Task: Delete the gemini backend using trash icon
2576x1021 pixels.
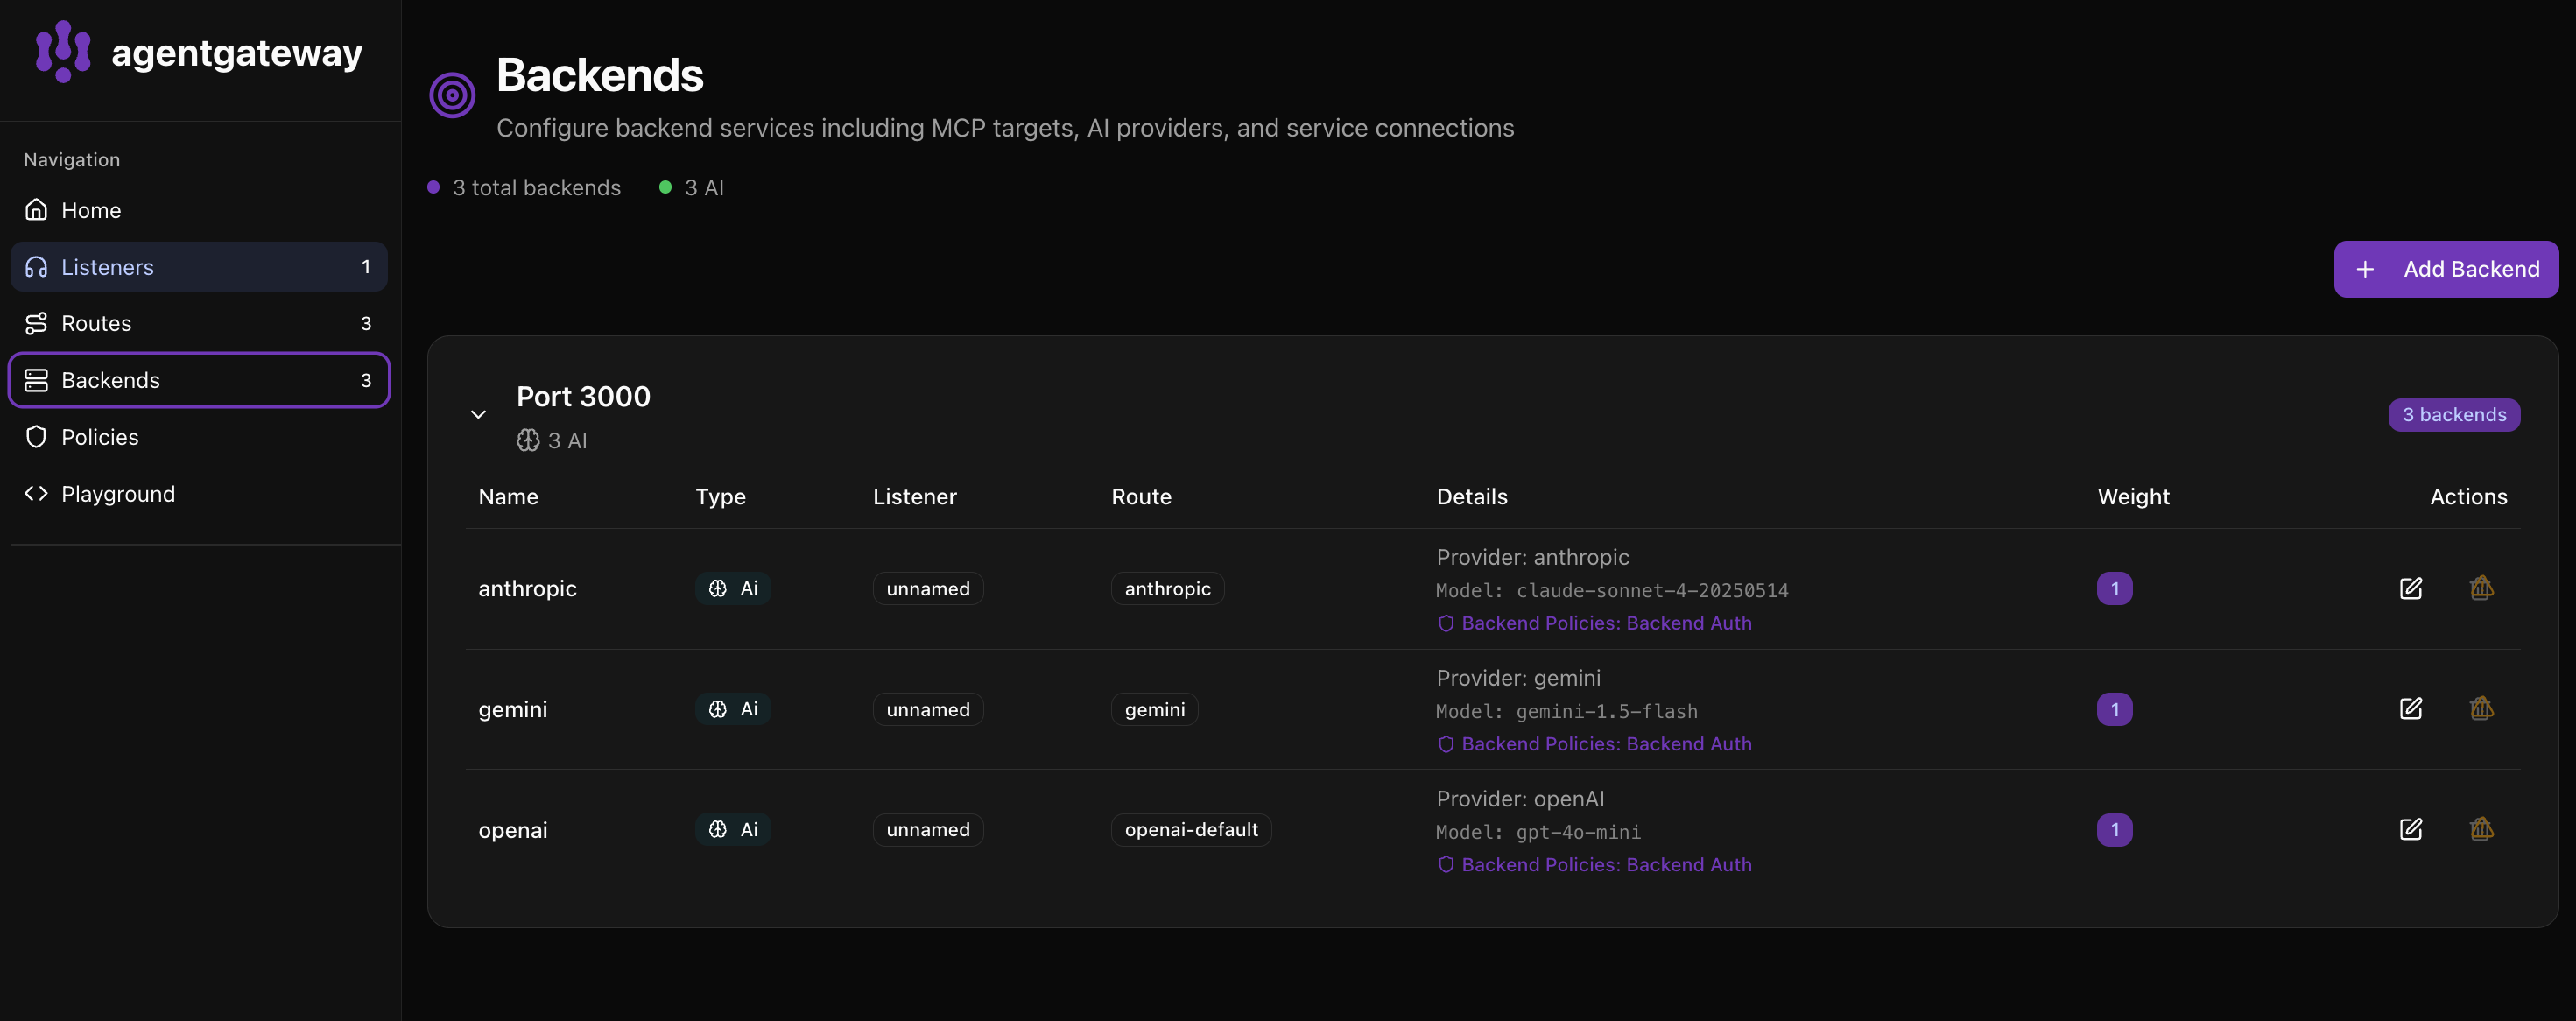Action: (2482, 709)
